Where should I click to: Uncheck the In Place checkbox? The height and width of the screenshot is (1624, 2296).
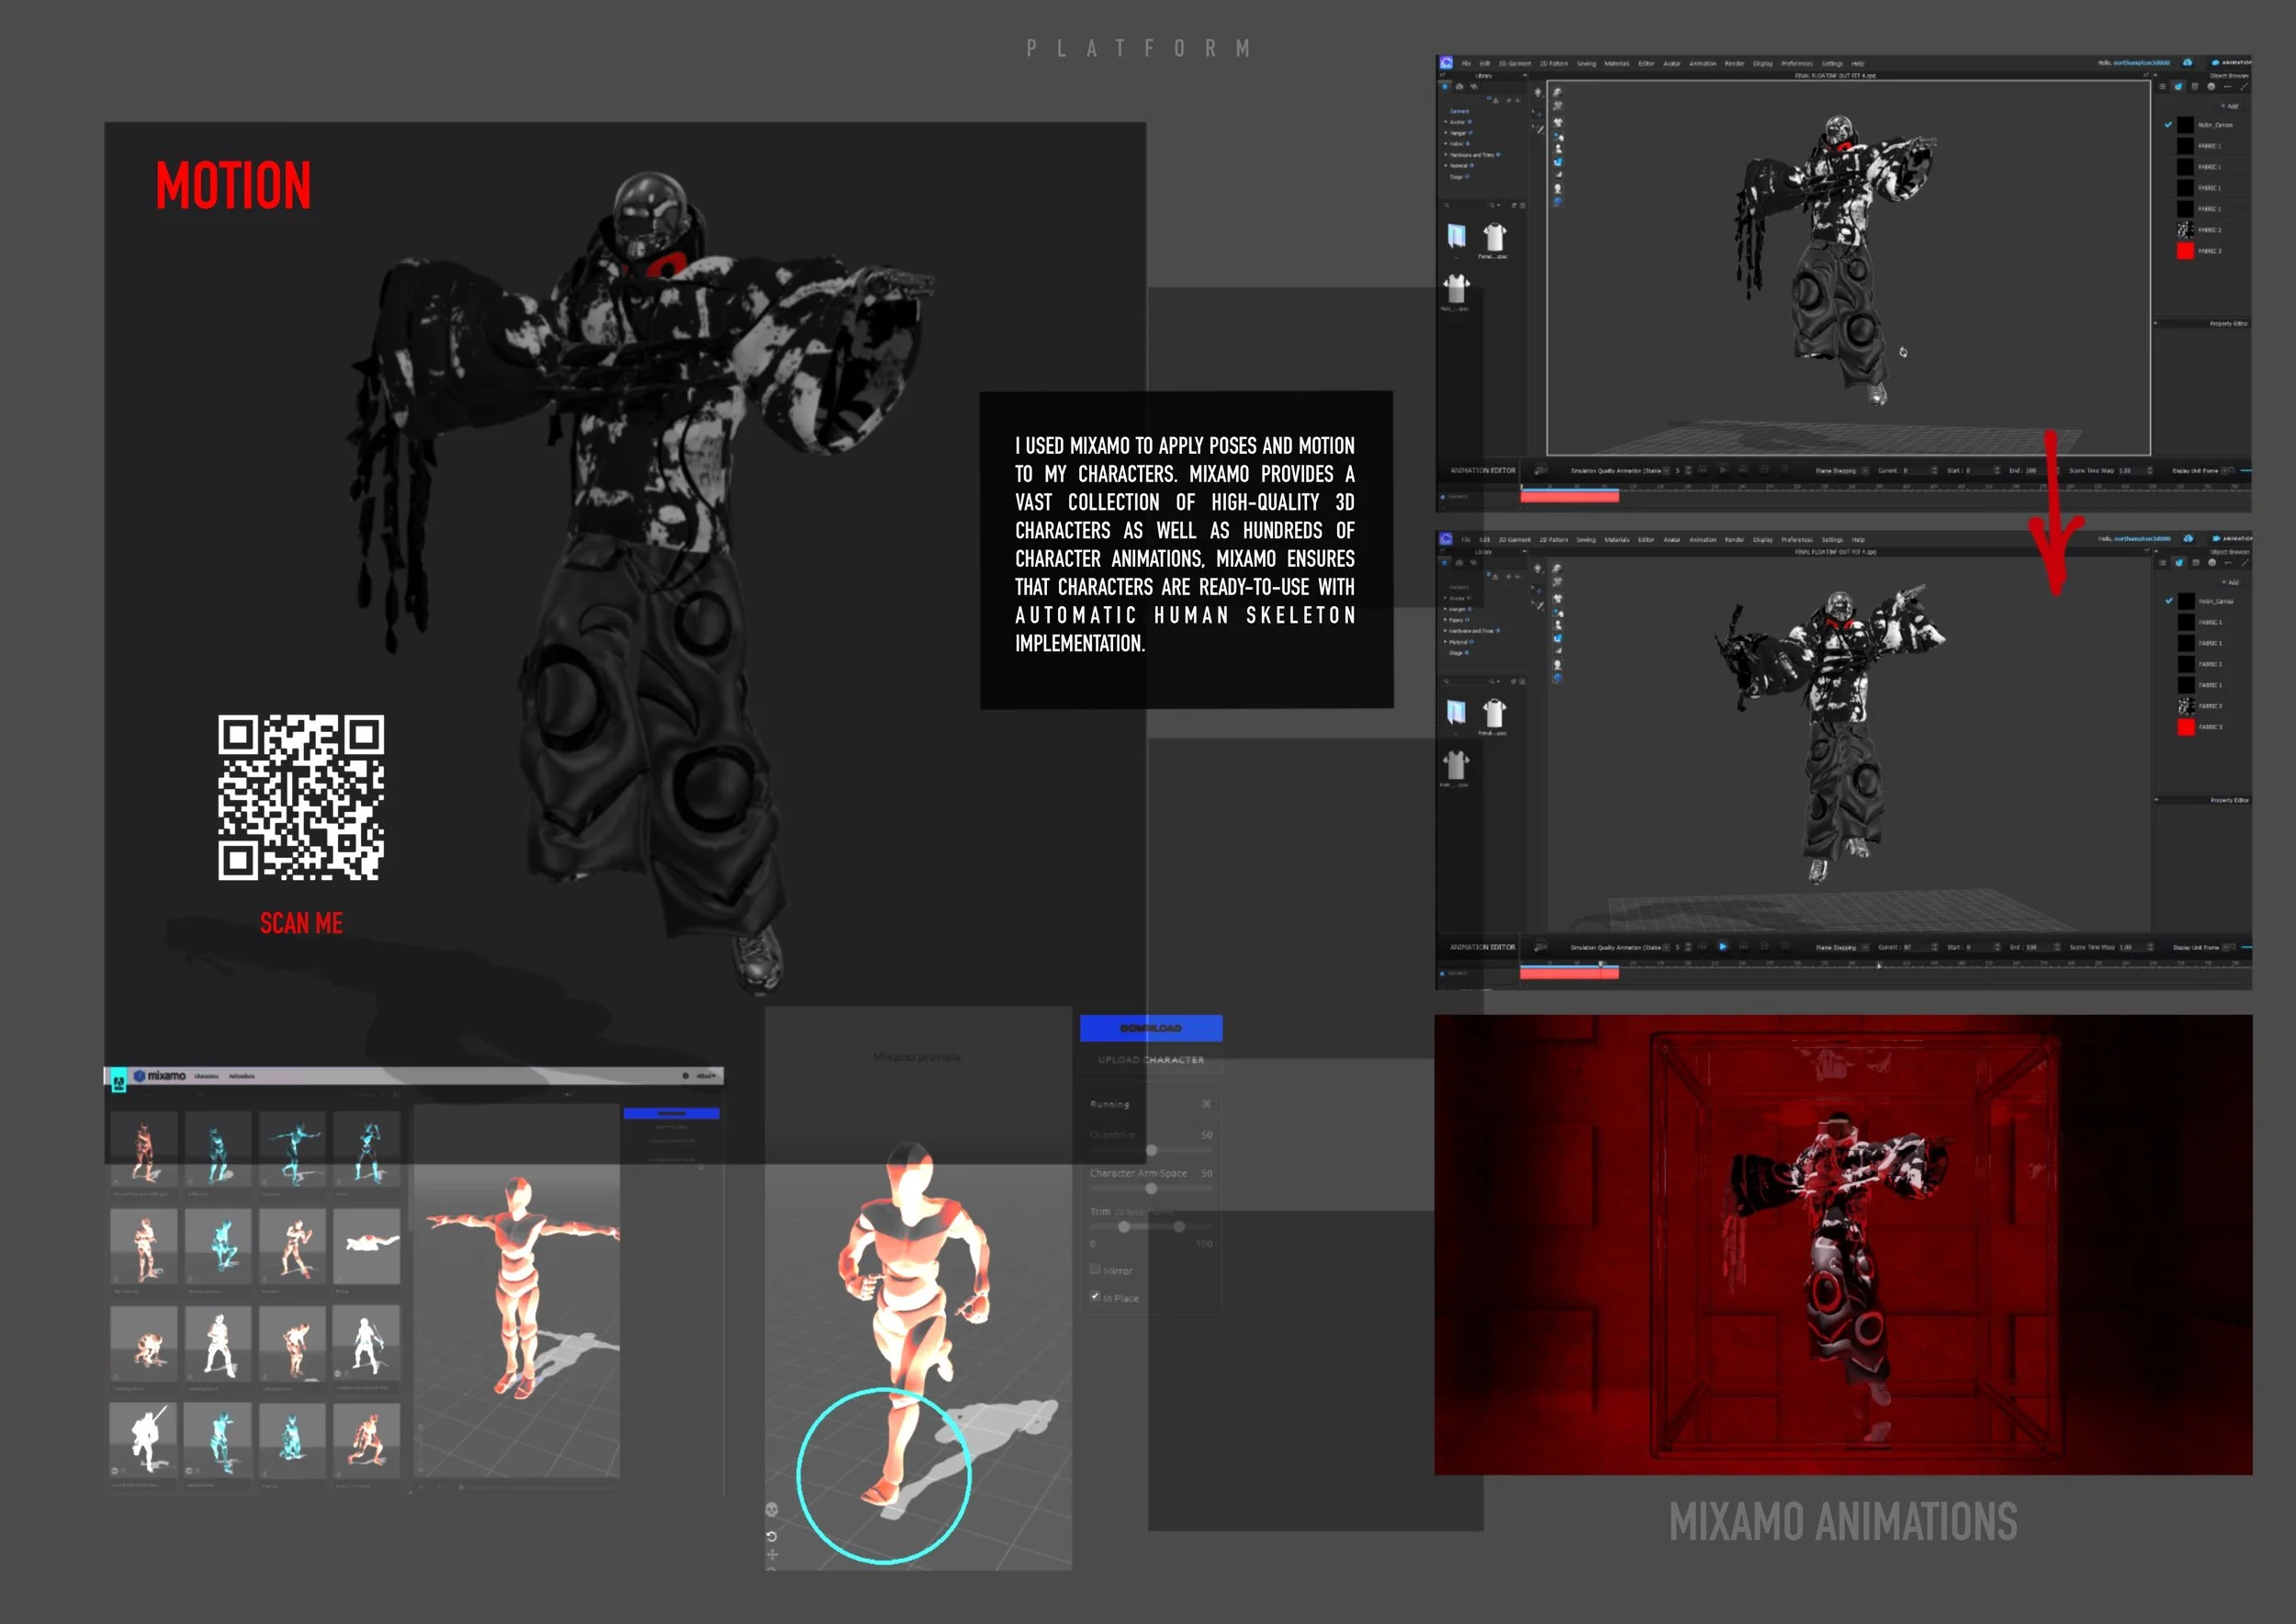click(x=1095, y=1297)
